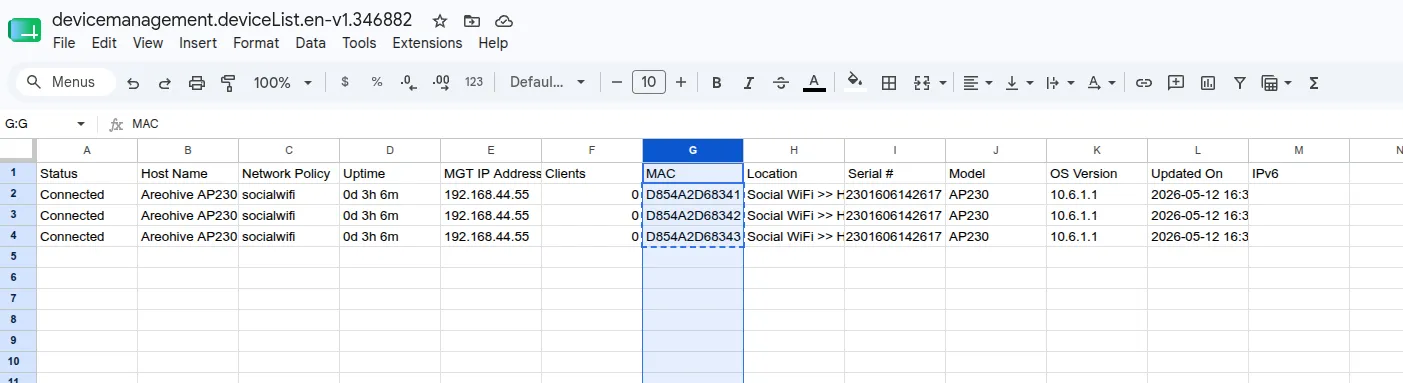
Task: Toggle italic formatting
Action: 749,82
